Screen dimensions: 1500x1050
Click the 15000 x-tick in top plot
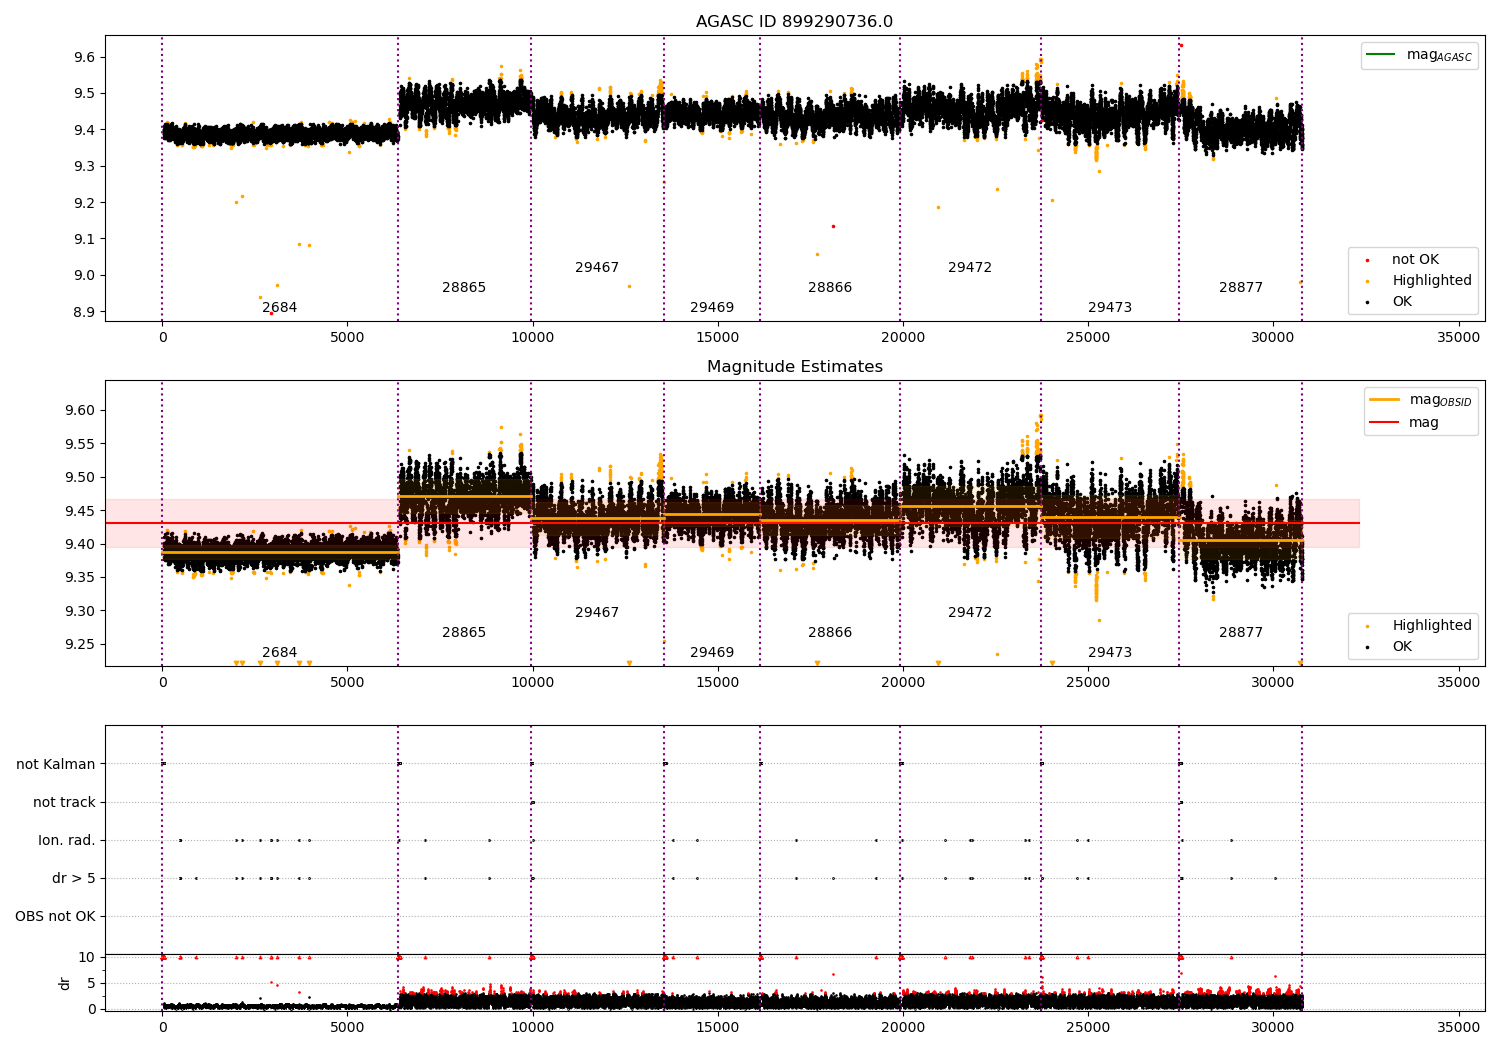tap(717, 338)
